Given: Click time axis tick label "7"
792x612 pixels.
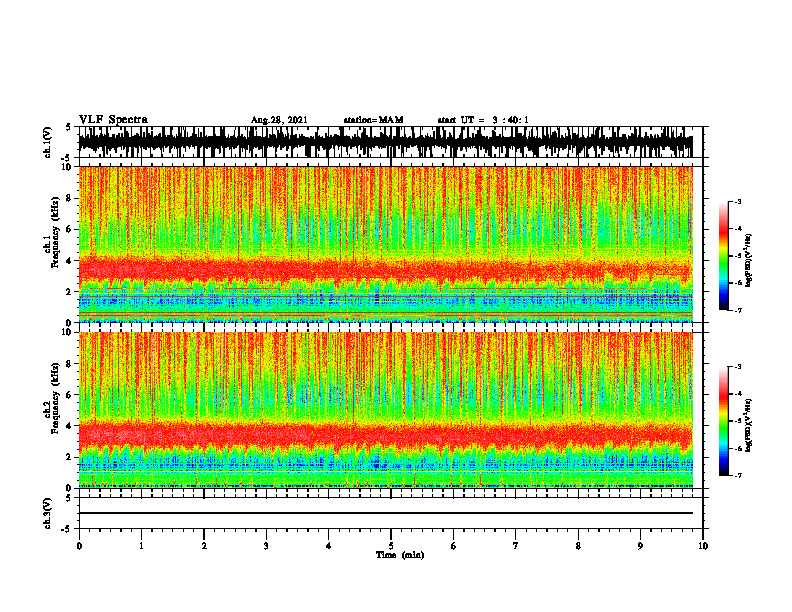Looking at the screenshot, I should click(x=516, y=546).
